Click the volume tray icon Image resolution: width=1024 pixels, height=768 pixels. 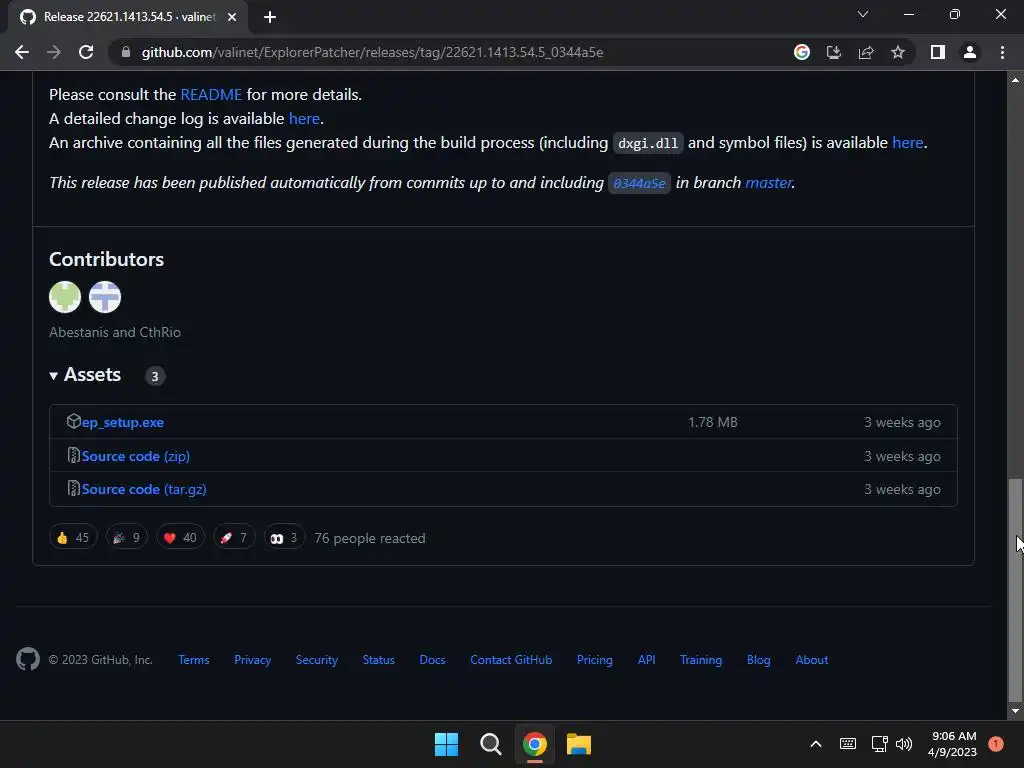tap(904, 744)
